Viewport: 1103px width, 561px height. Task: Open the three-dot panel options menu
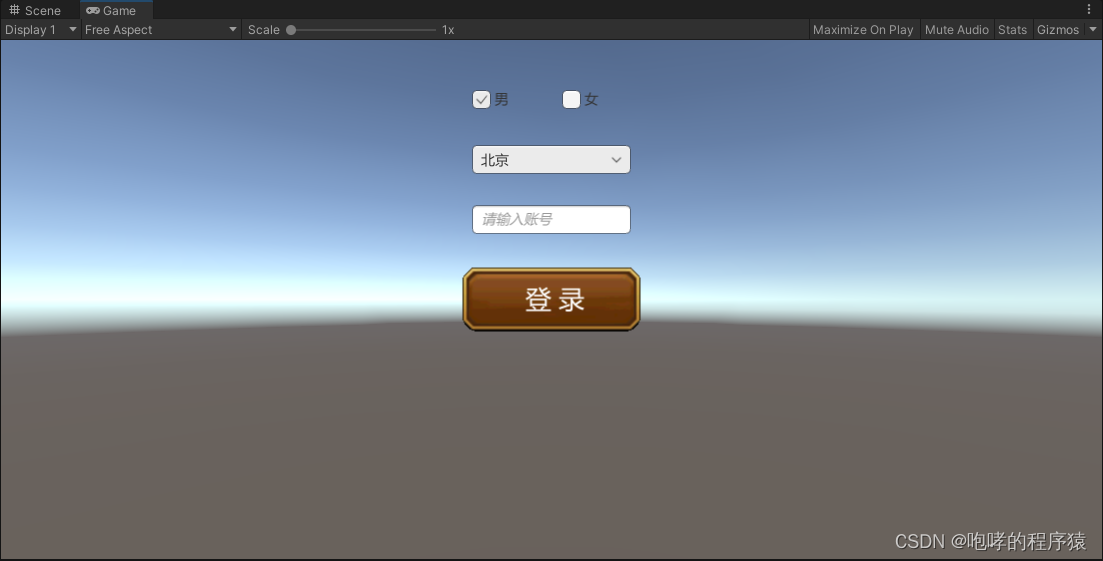tap(1089, 9)
